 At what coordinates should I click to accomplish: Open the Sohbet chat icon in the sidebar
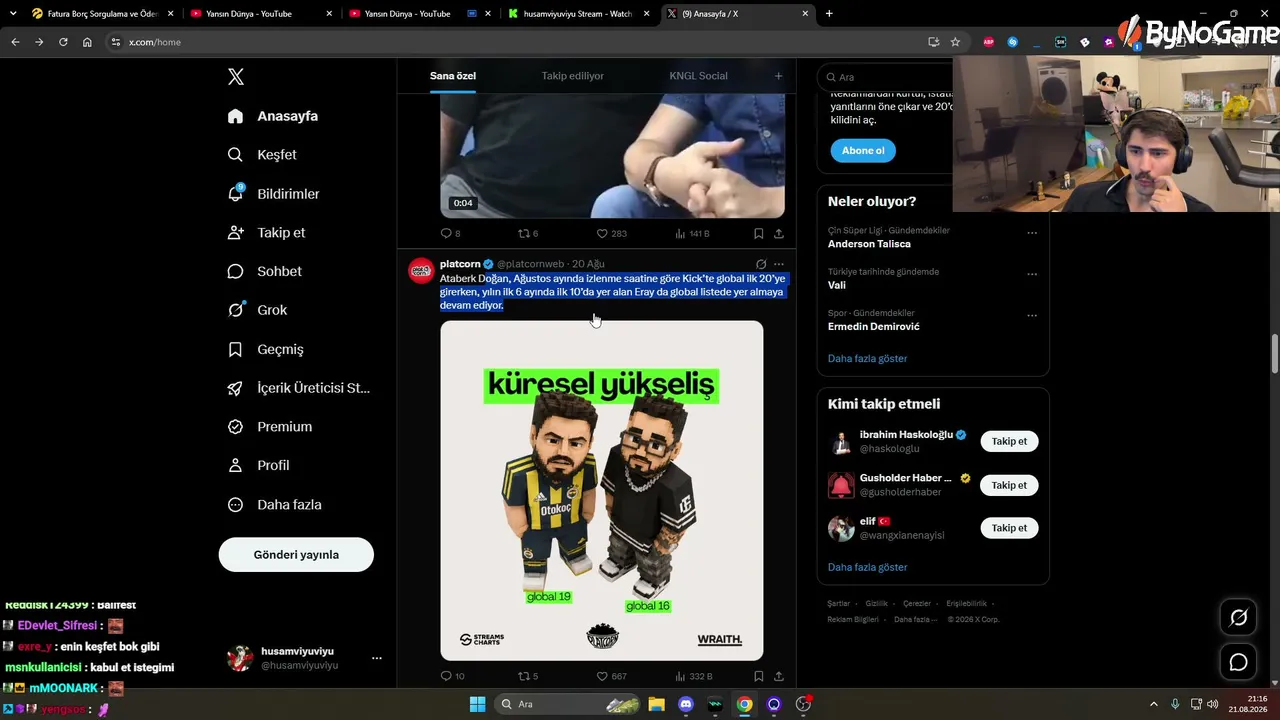click(x=235, y=271)
